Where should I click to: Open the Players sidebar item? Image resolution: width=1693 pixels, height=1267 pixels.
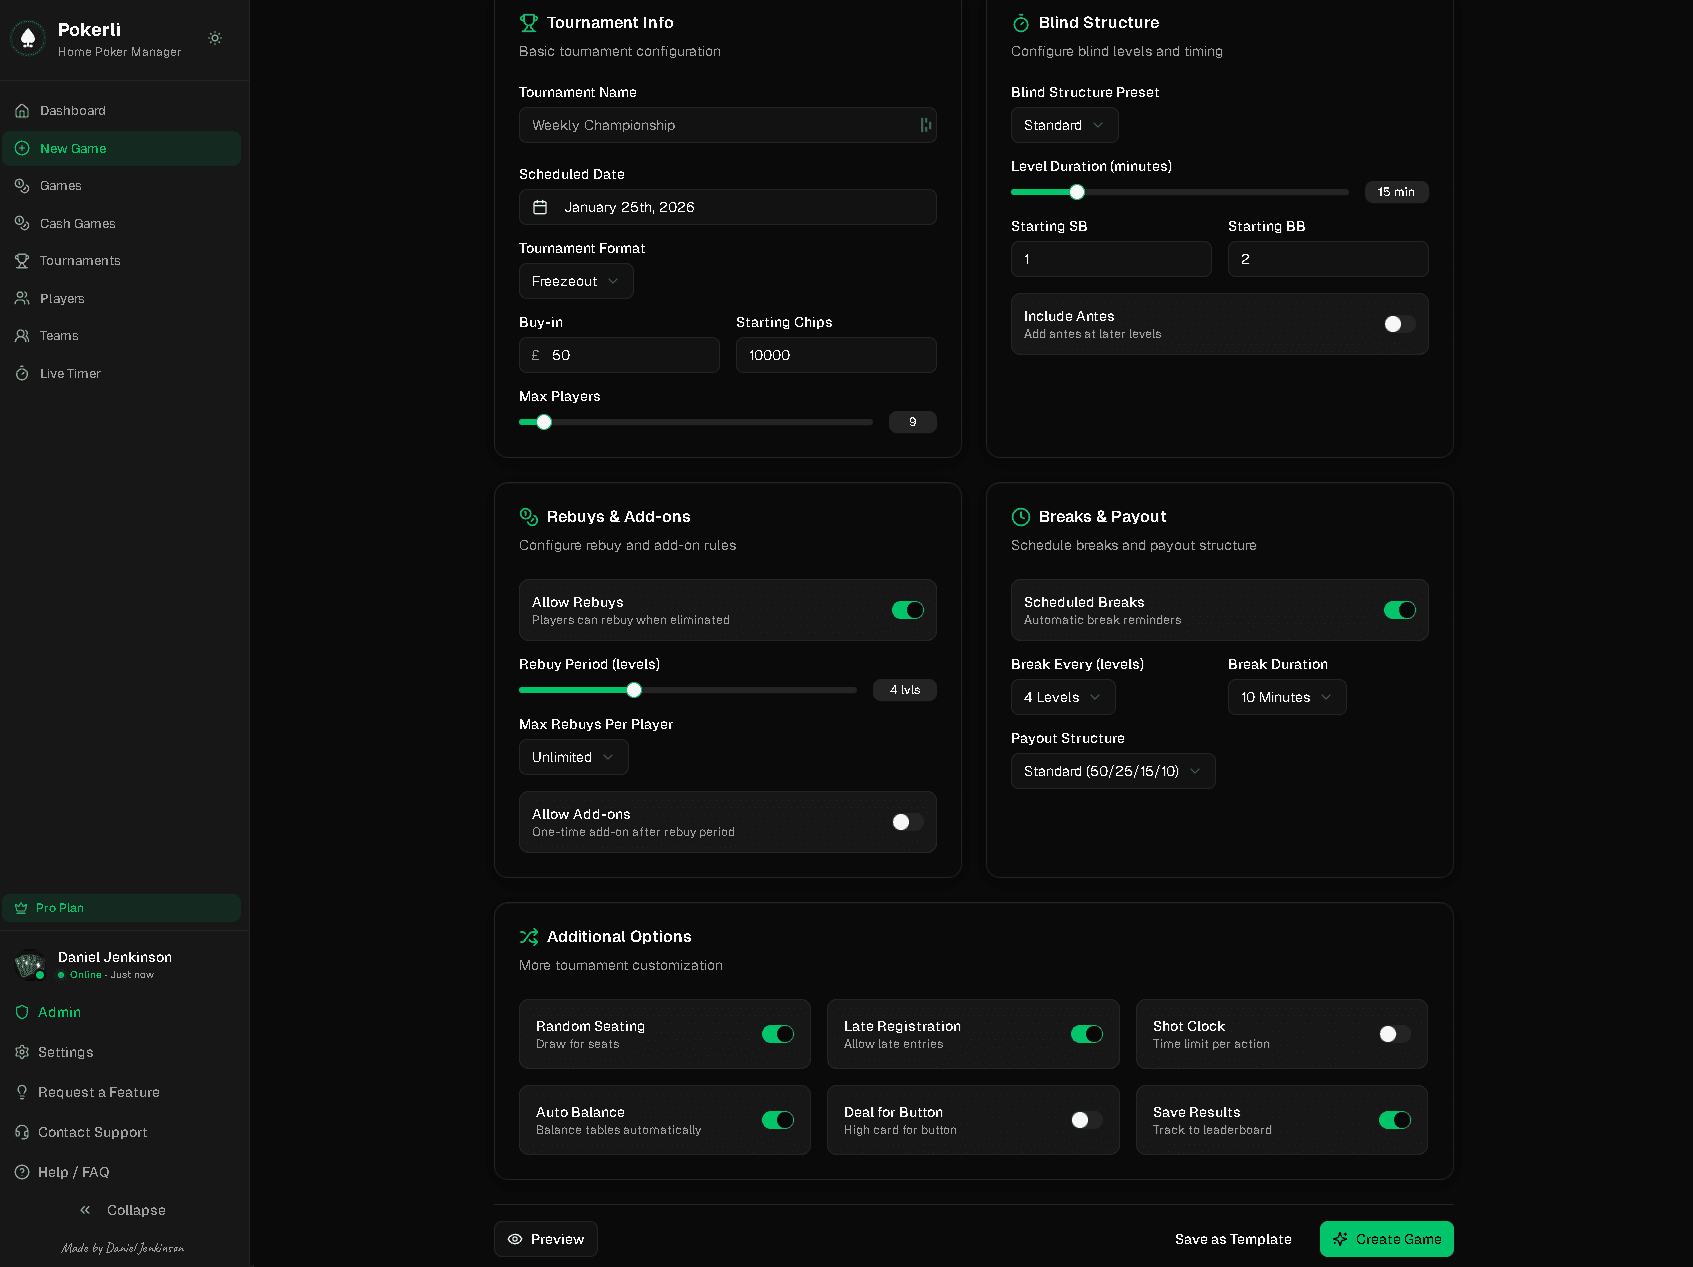click(x=121, y=299)
